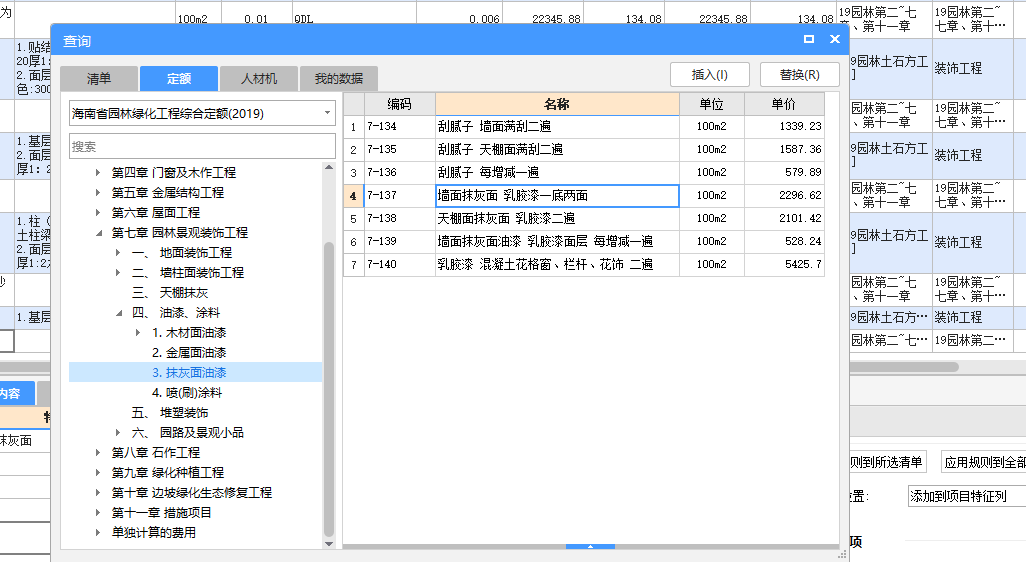Viewport: 1026px width, 562px height.
Task: Select row 墙面抹灰面油漆 乳胶漆面层 每增减一遍
Action: (584, 241)
